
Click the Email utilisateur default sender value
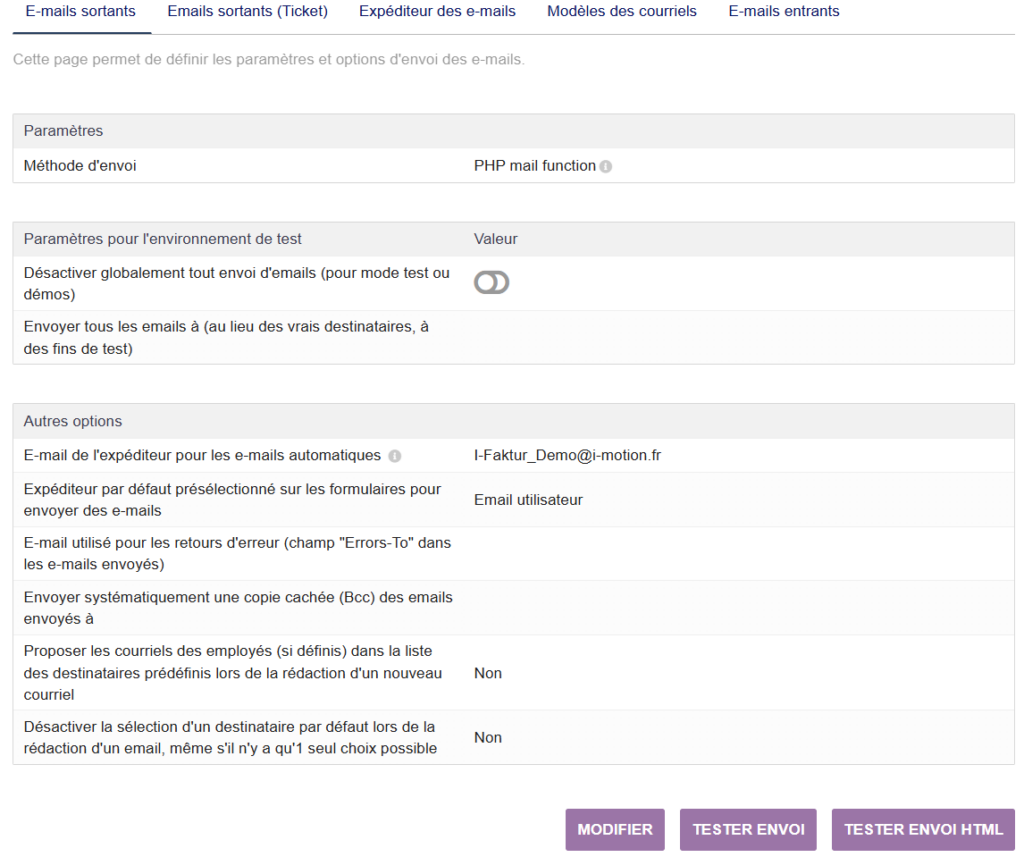coord(528,500)
